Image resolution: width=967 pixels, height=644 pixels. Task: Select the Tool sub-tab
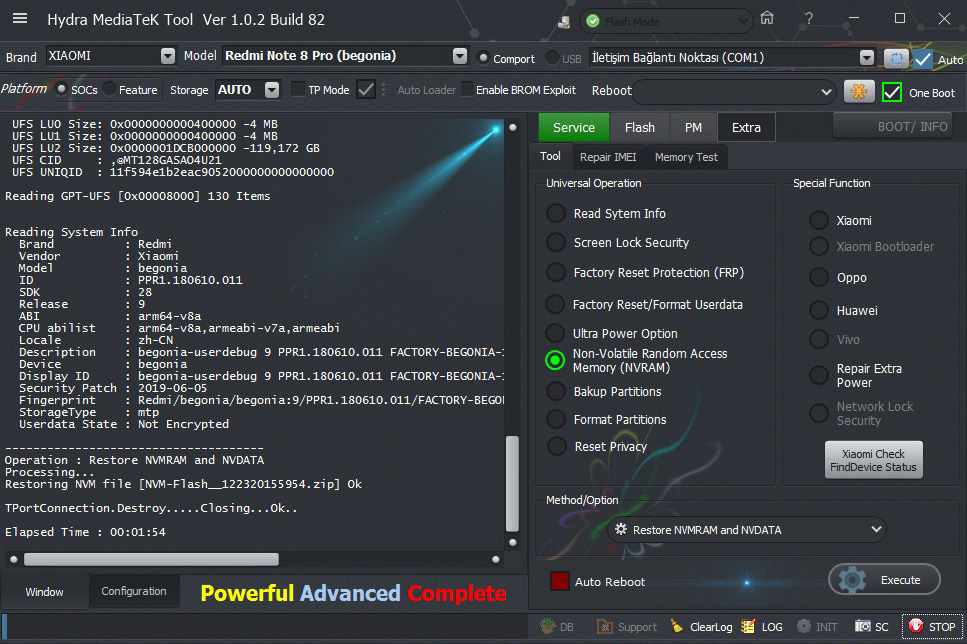point(550,157)
